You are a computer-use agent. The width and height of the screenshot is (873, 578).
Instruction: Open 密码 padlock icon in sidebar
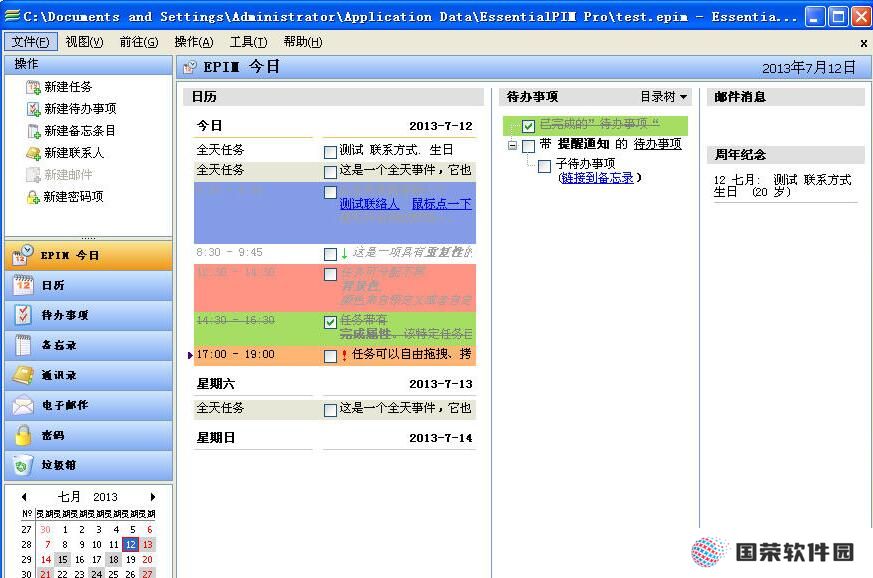22,435
